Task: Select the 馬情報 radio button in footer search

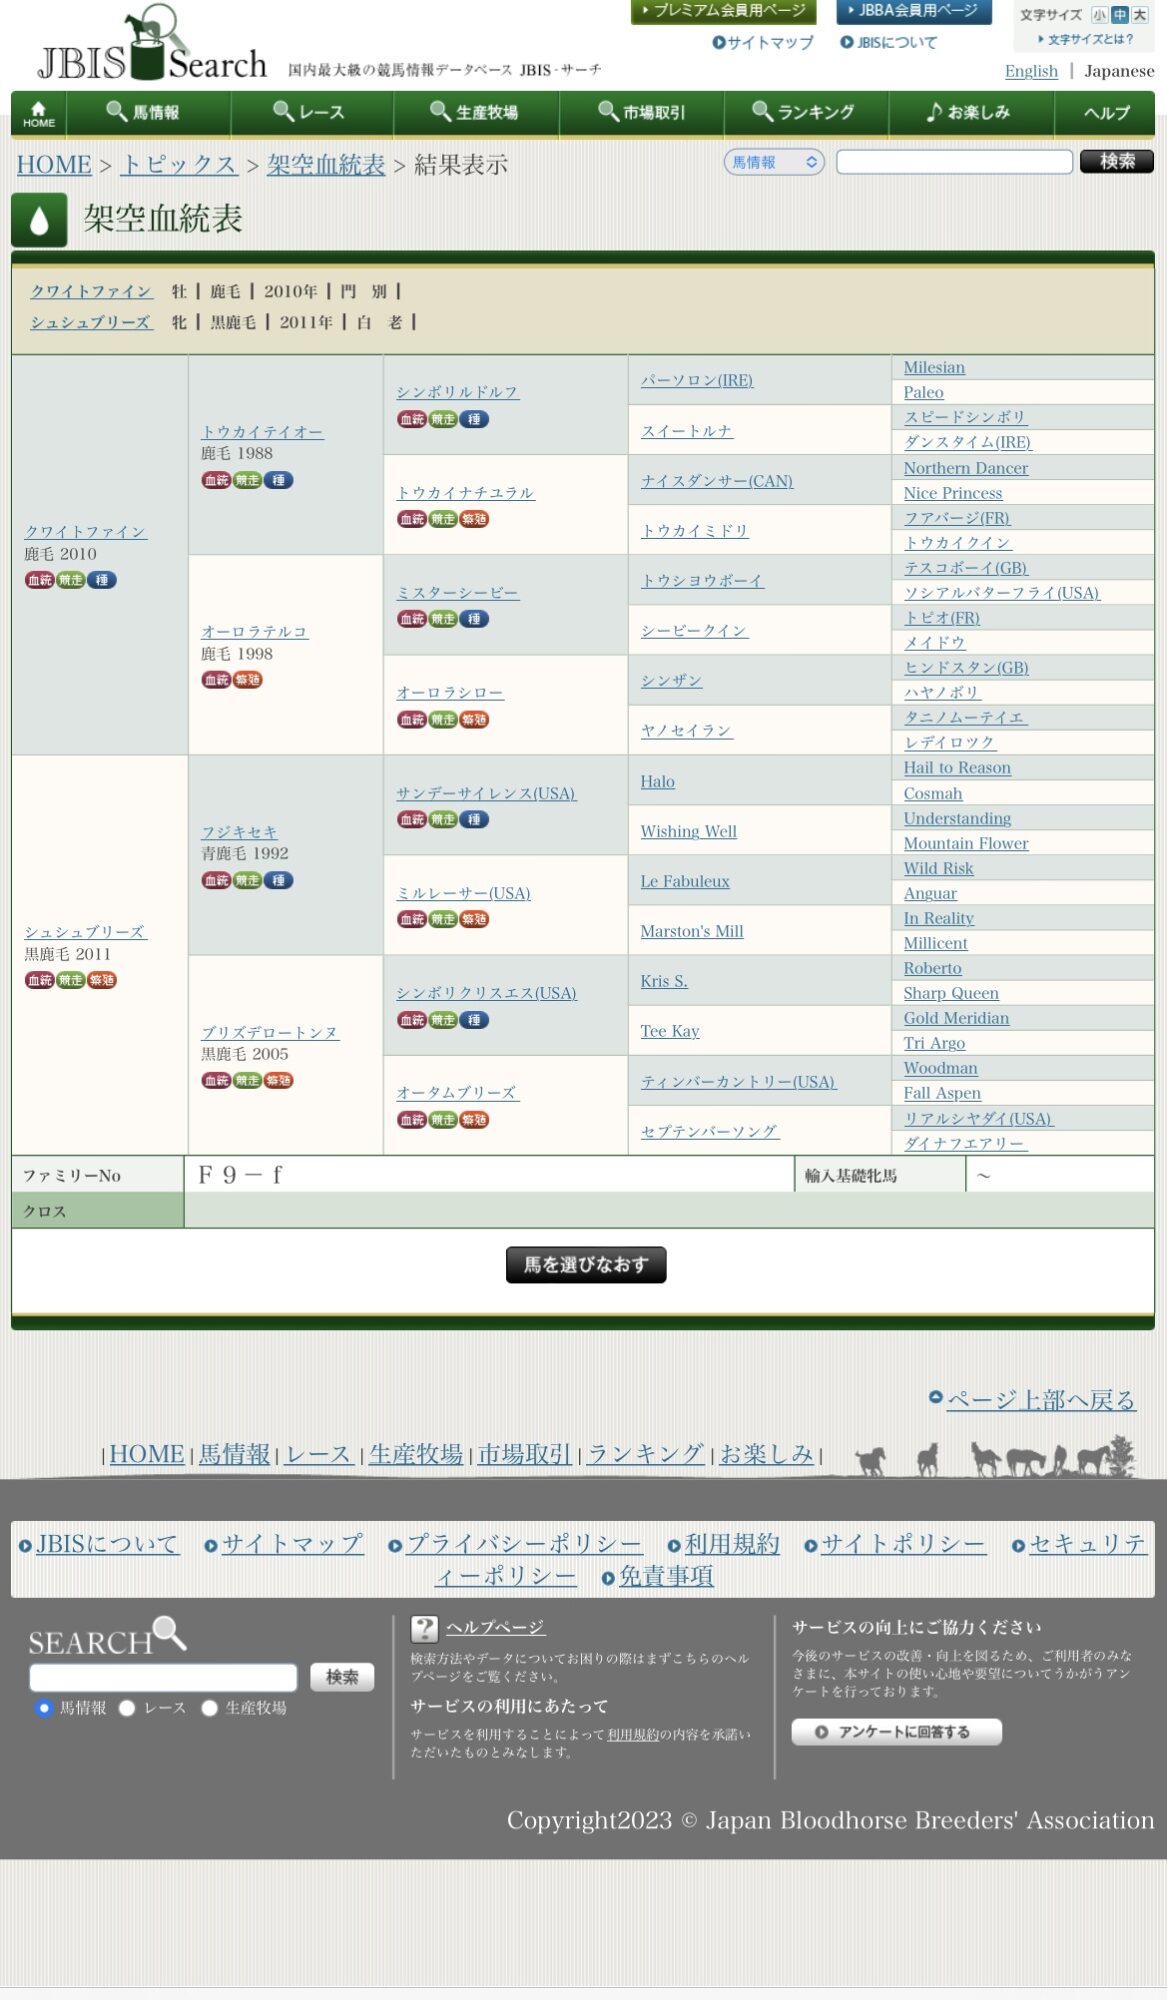Action: (43, 1708)
